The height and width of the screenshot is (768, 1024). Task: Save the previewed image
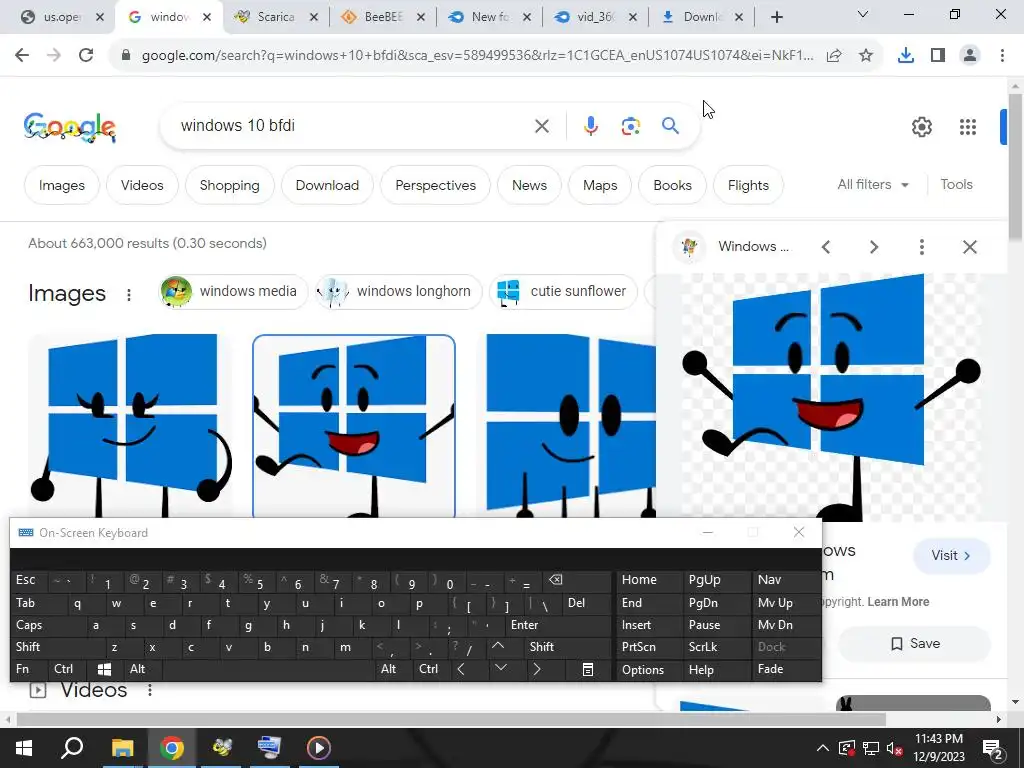tap(914, 644)
